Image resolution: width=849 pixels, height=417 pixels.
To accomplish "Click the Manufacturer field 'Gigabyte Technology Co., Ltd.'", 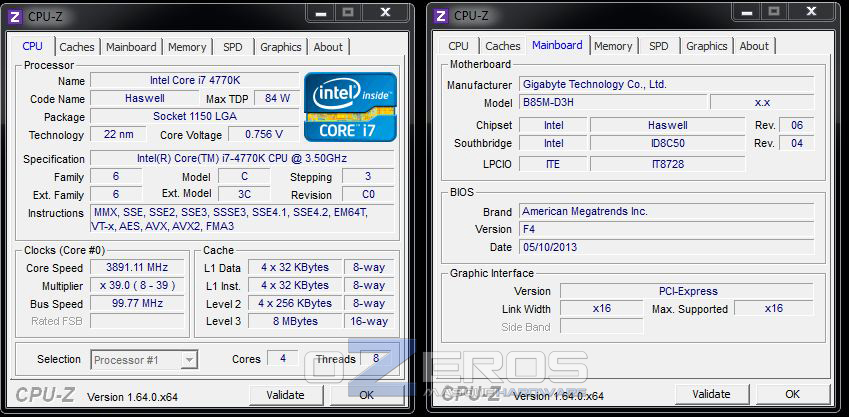I will 667,84.
